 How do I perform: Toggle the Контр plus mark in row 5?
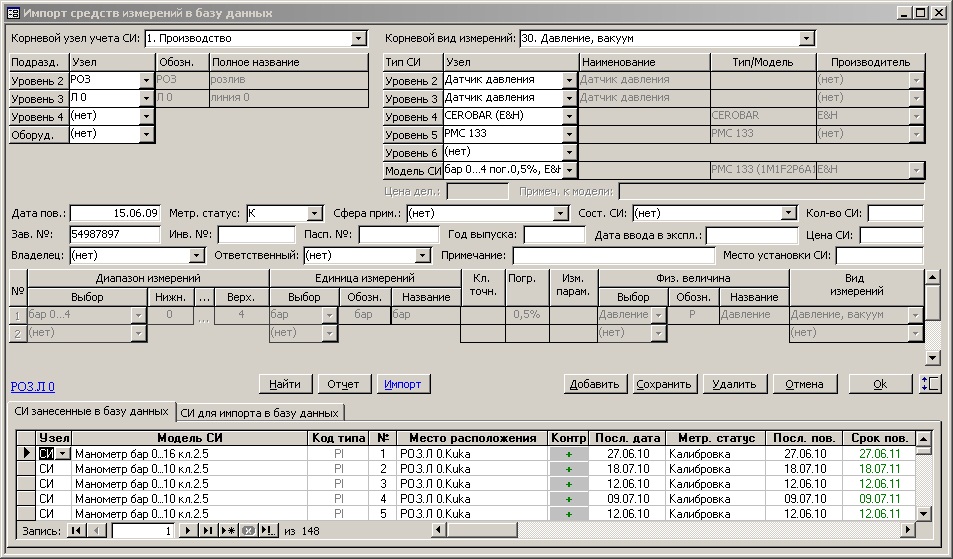(x=568, y=514)
